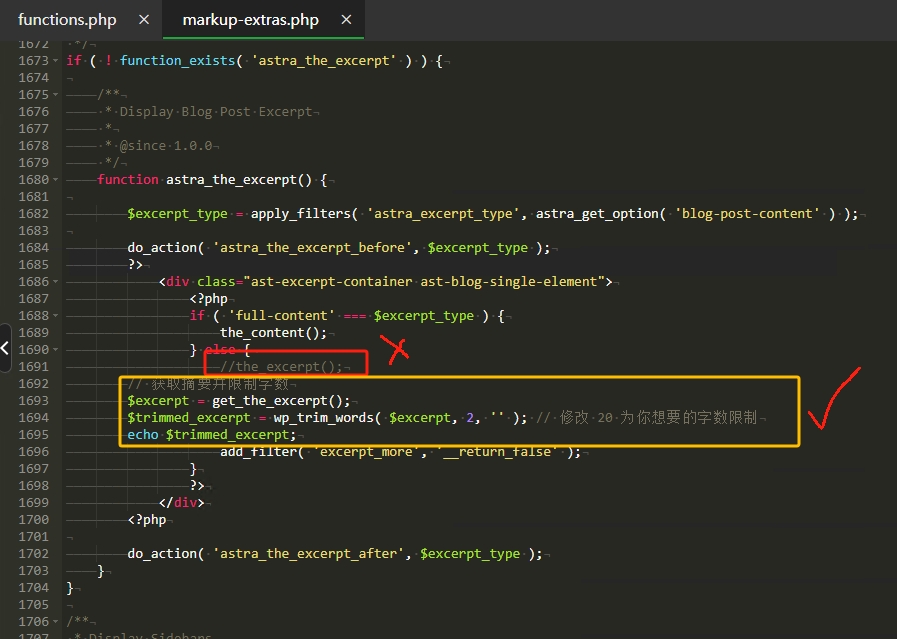Close the functions.php tab
The width and height of the screenshot is (897, 639).
[x=144, y=19]
